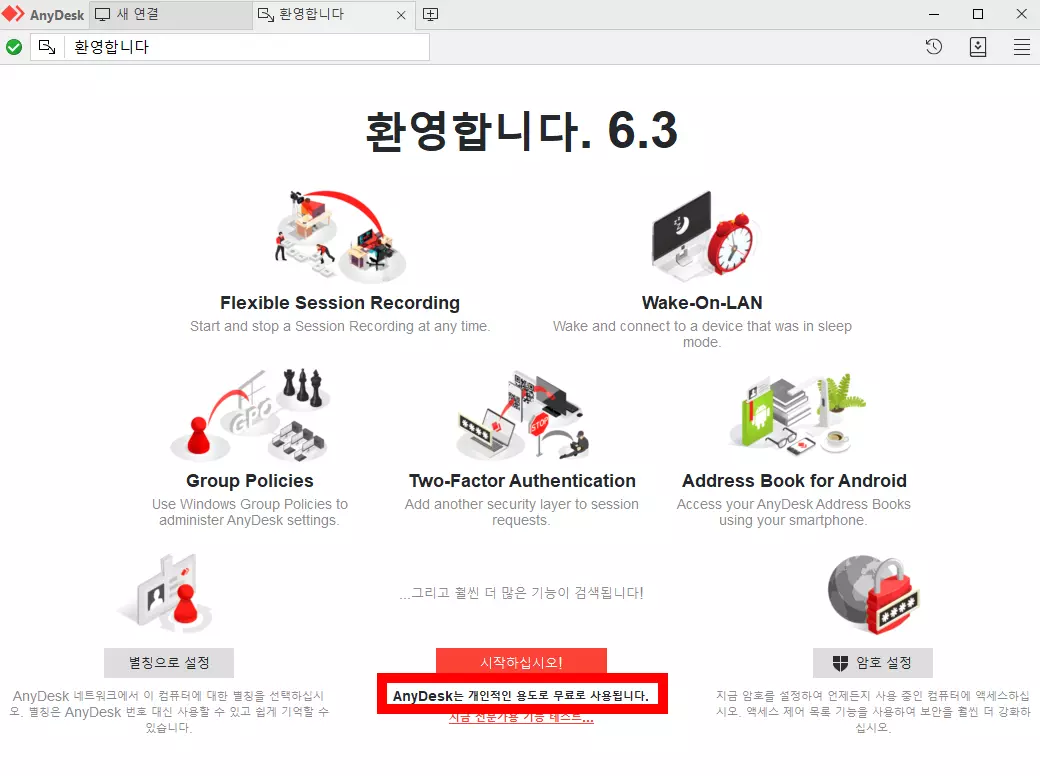Click the Two-Factor Authentication heading
The image size is (1040, 776).
(x=523, y=481)
